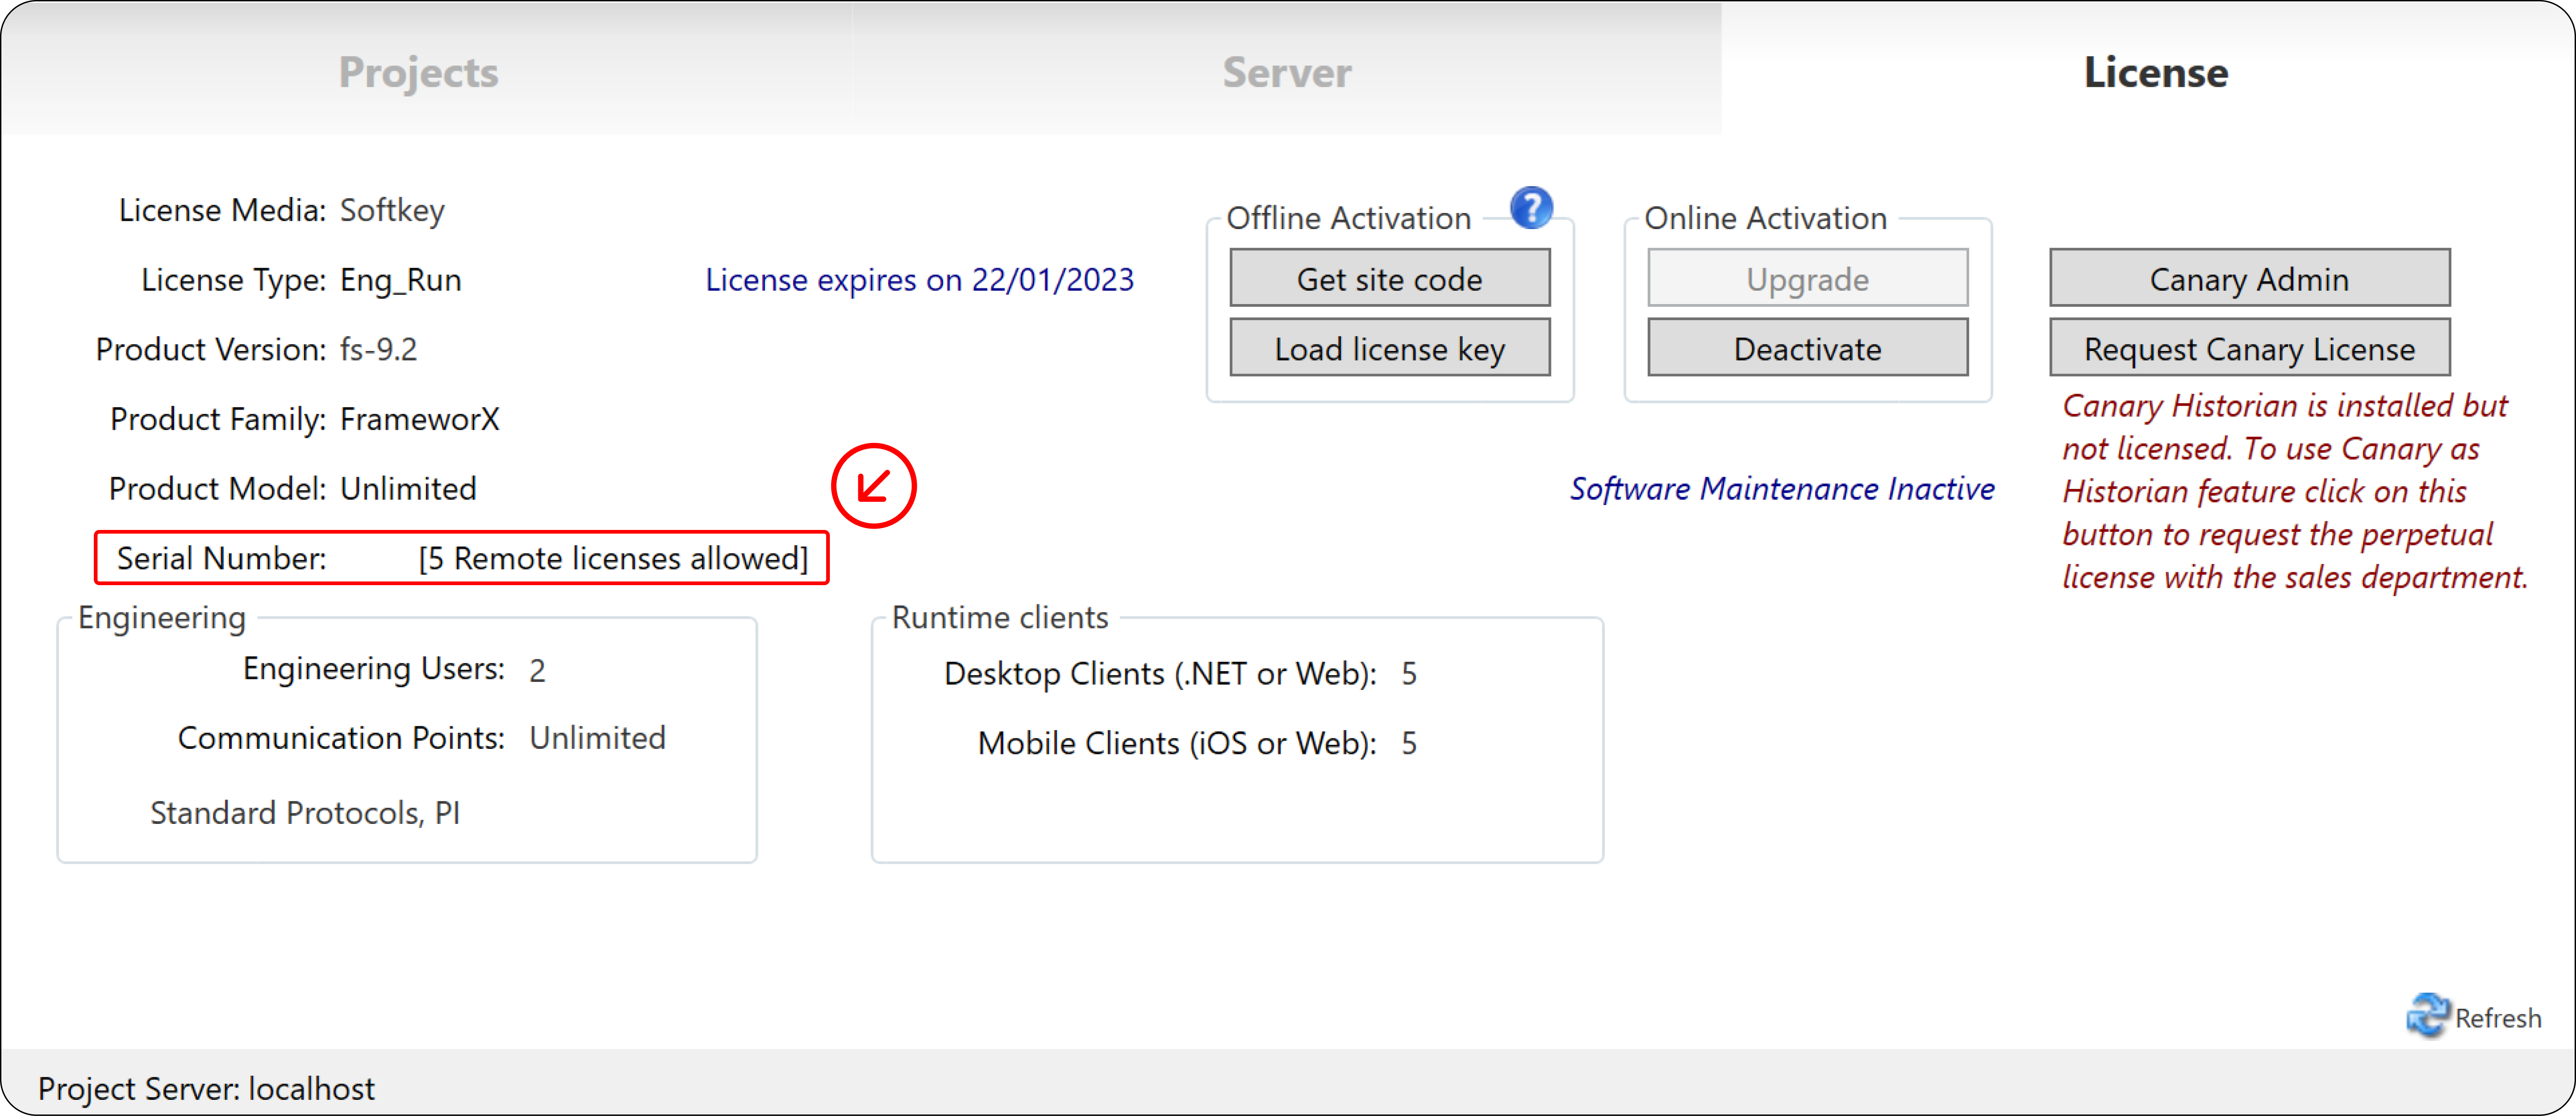Click Product Version value fs-9.2
2576x1116 pixels.
pos(378,349)
